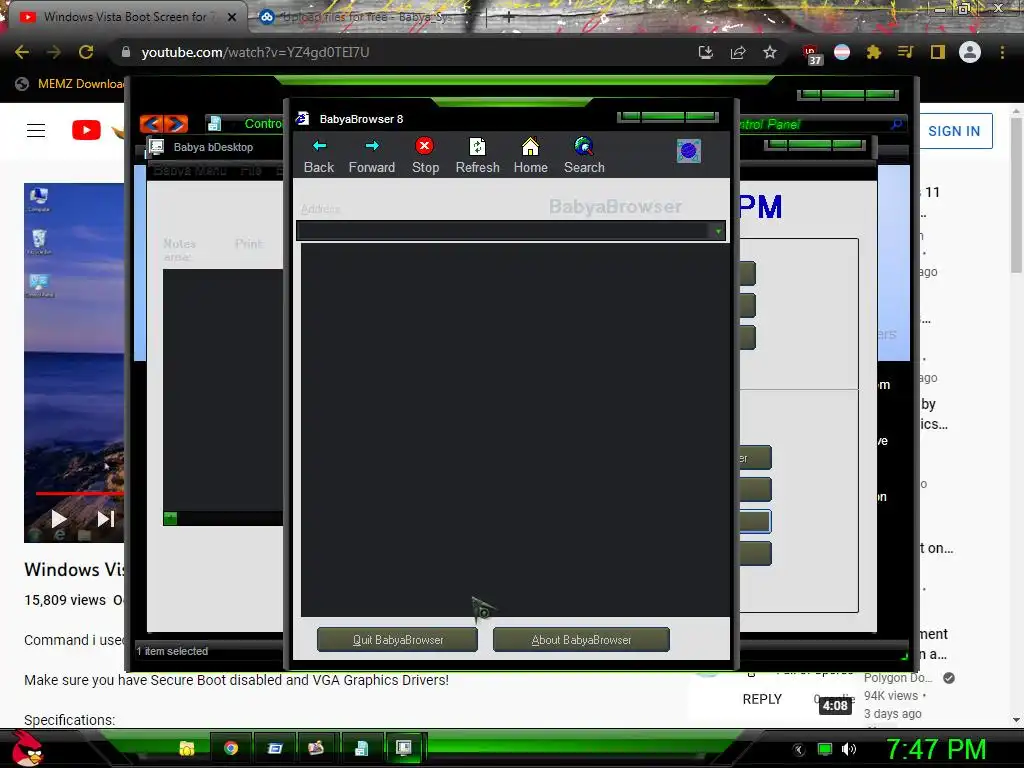1024x768 pixels.
Task: Click the YouTube SIGN IN button
Action: (954, 131)
